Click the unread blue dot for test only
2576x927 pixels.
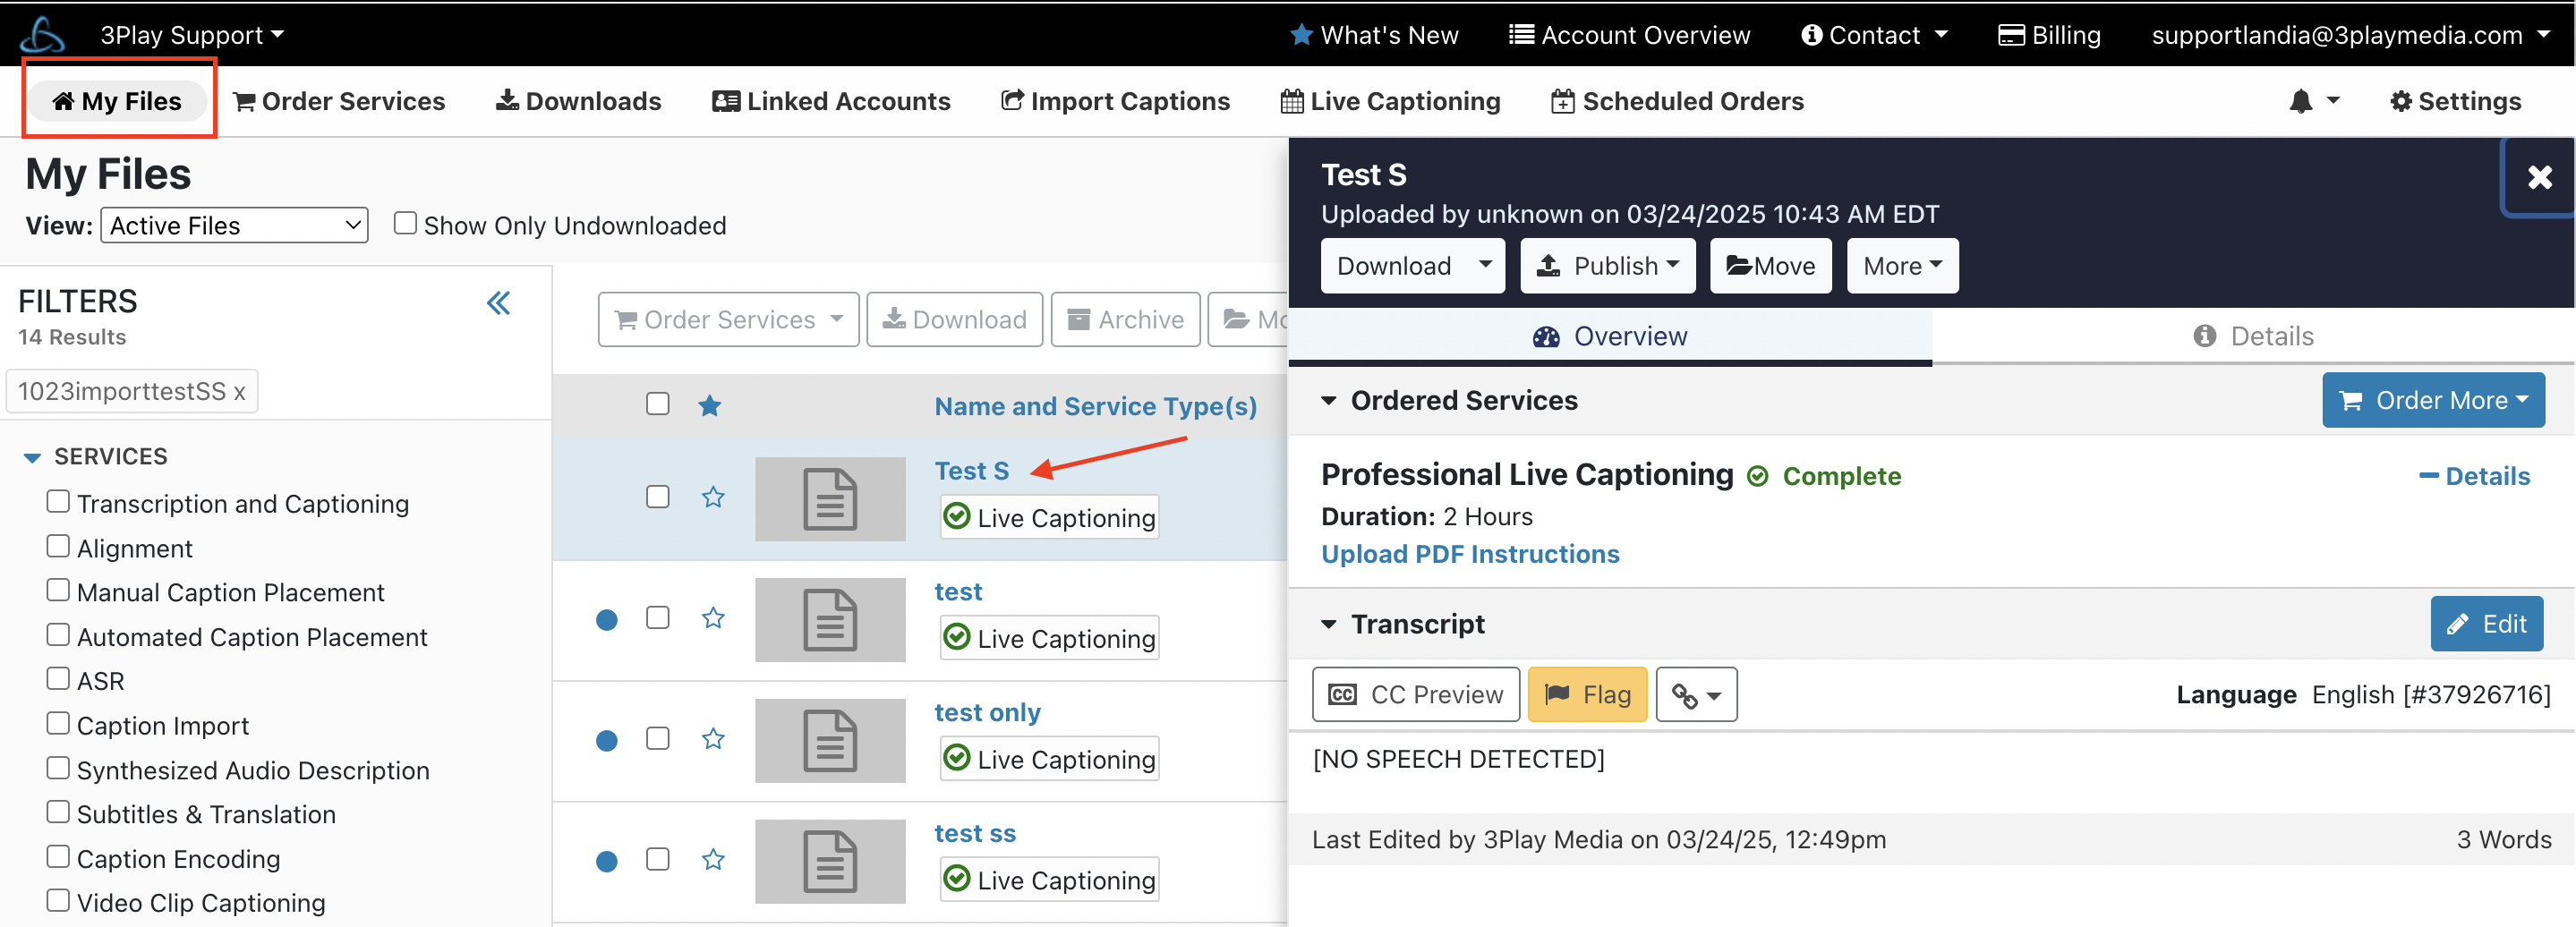(x=606, y=741)
